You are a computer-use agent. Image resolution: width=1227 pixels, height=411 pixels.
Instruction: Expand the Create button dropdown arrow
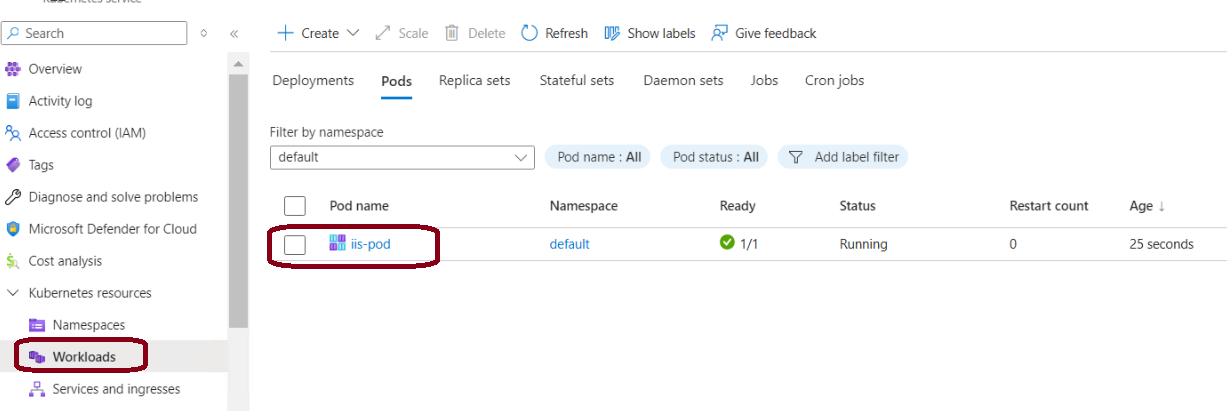coord(352,33)
